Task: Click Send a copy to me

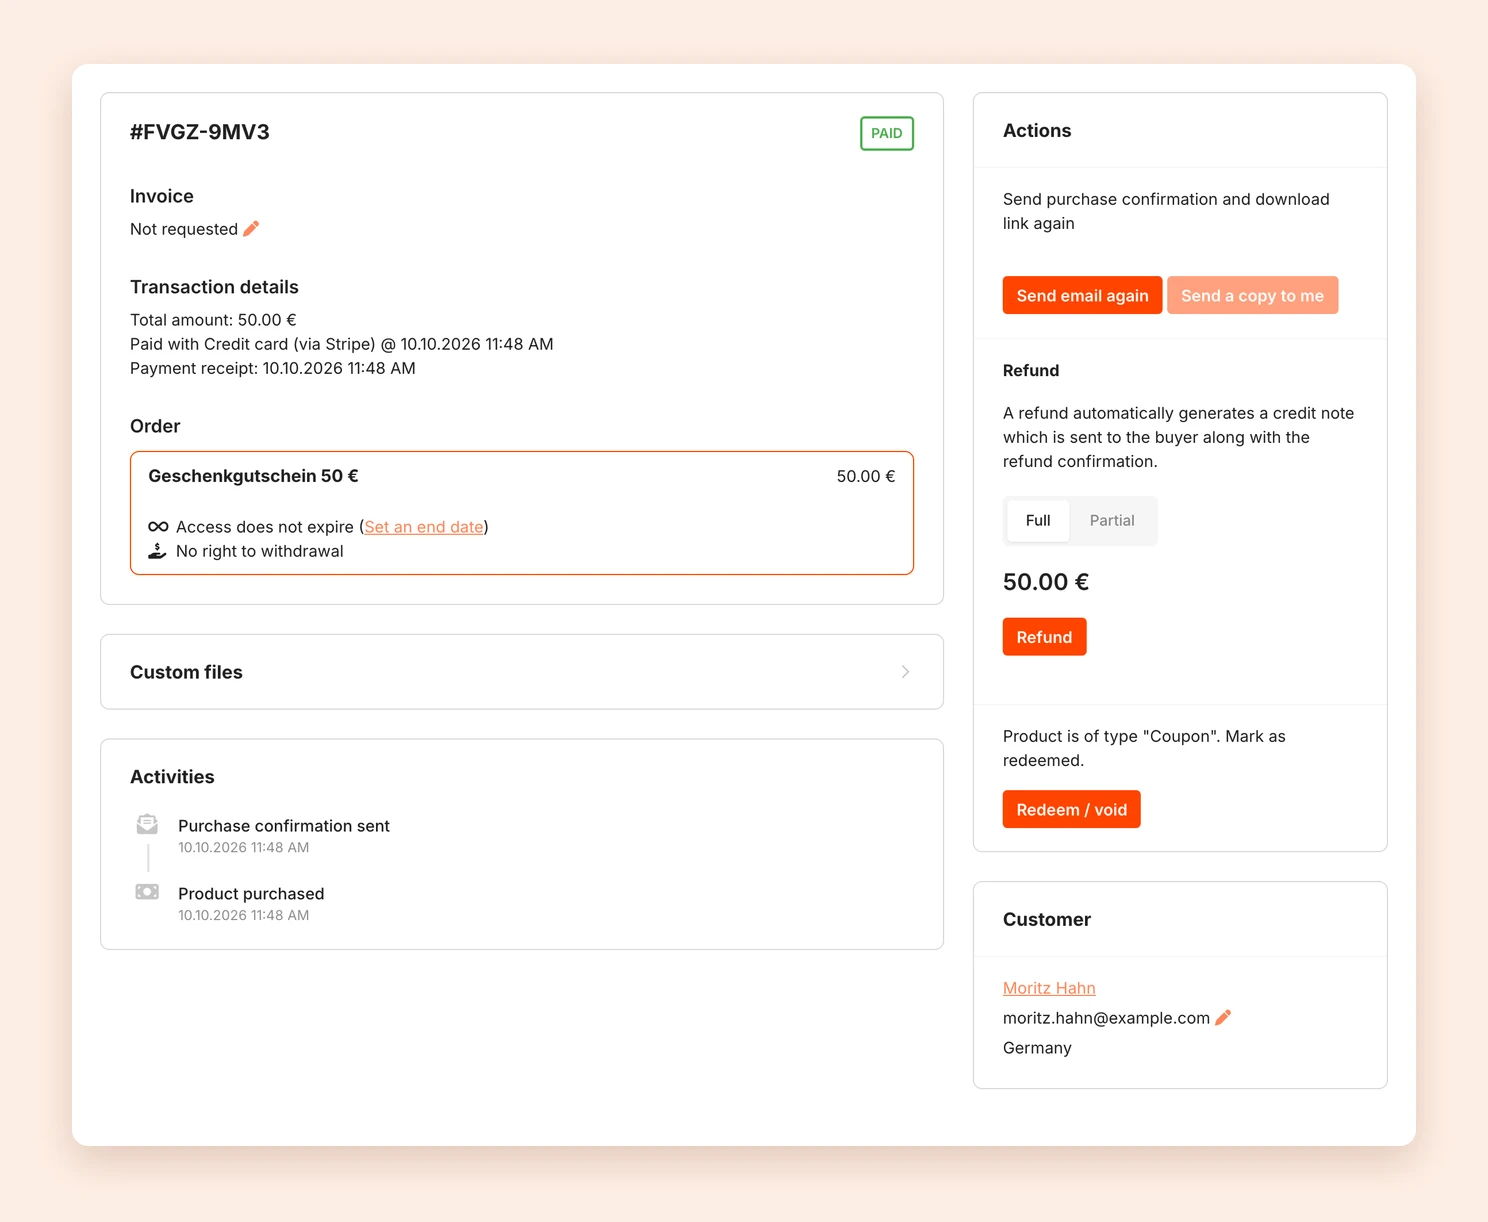Action: (x=1252, y=295)
